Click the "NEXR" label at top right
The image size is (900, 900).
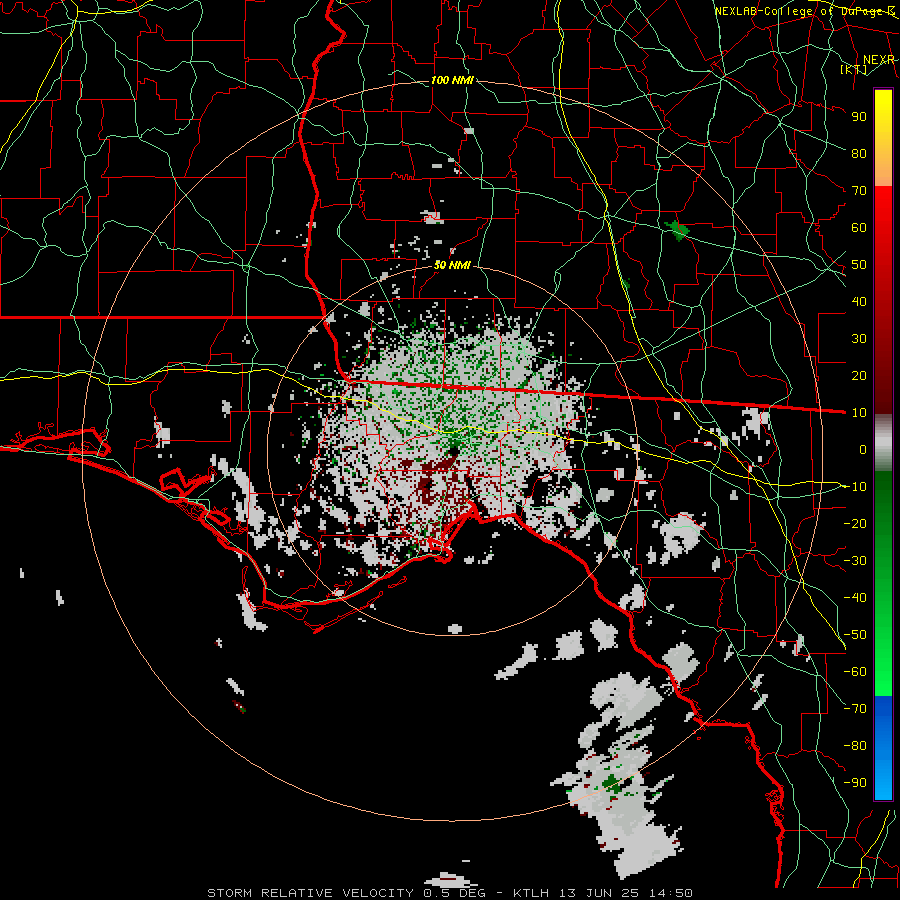click(878, 60)
